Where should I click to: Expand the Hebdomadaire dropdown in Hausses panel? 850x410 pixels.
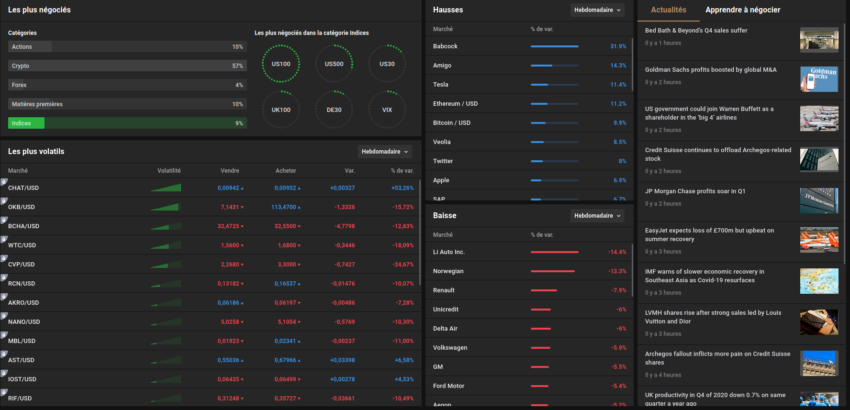(596, 10)
